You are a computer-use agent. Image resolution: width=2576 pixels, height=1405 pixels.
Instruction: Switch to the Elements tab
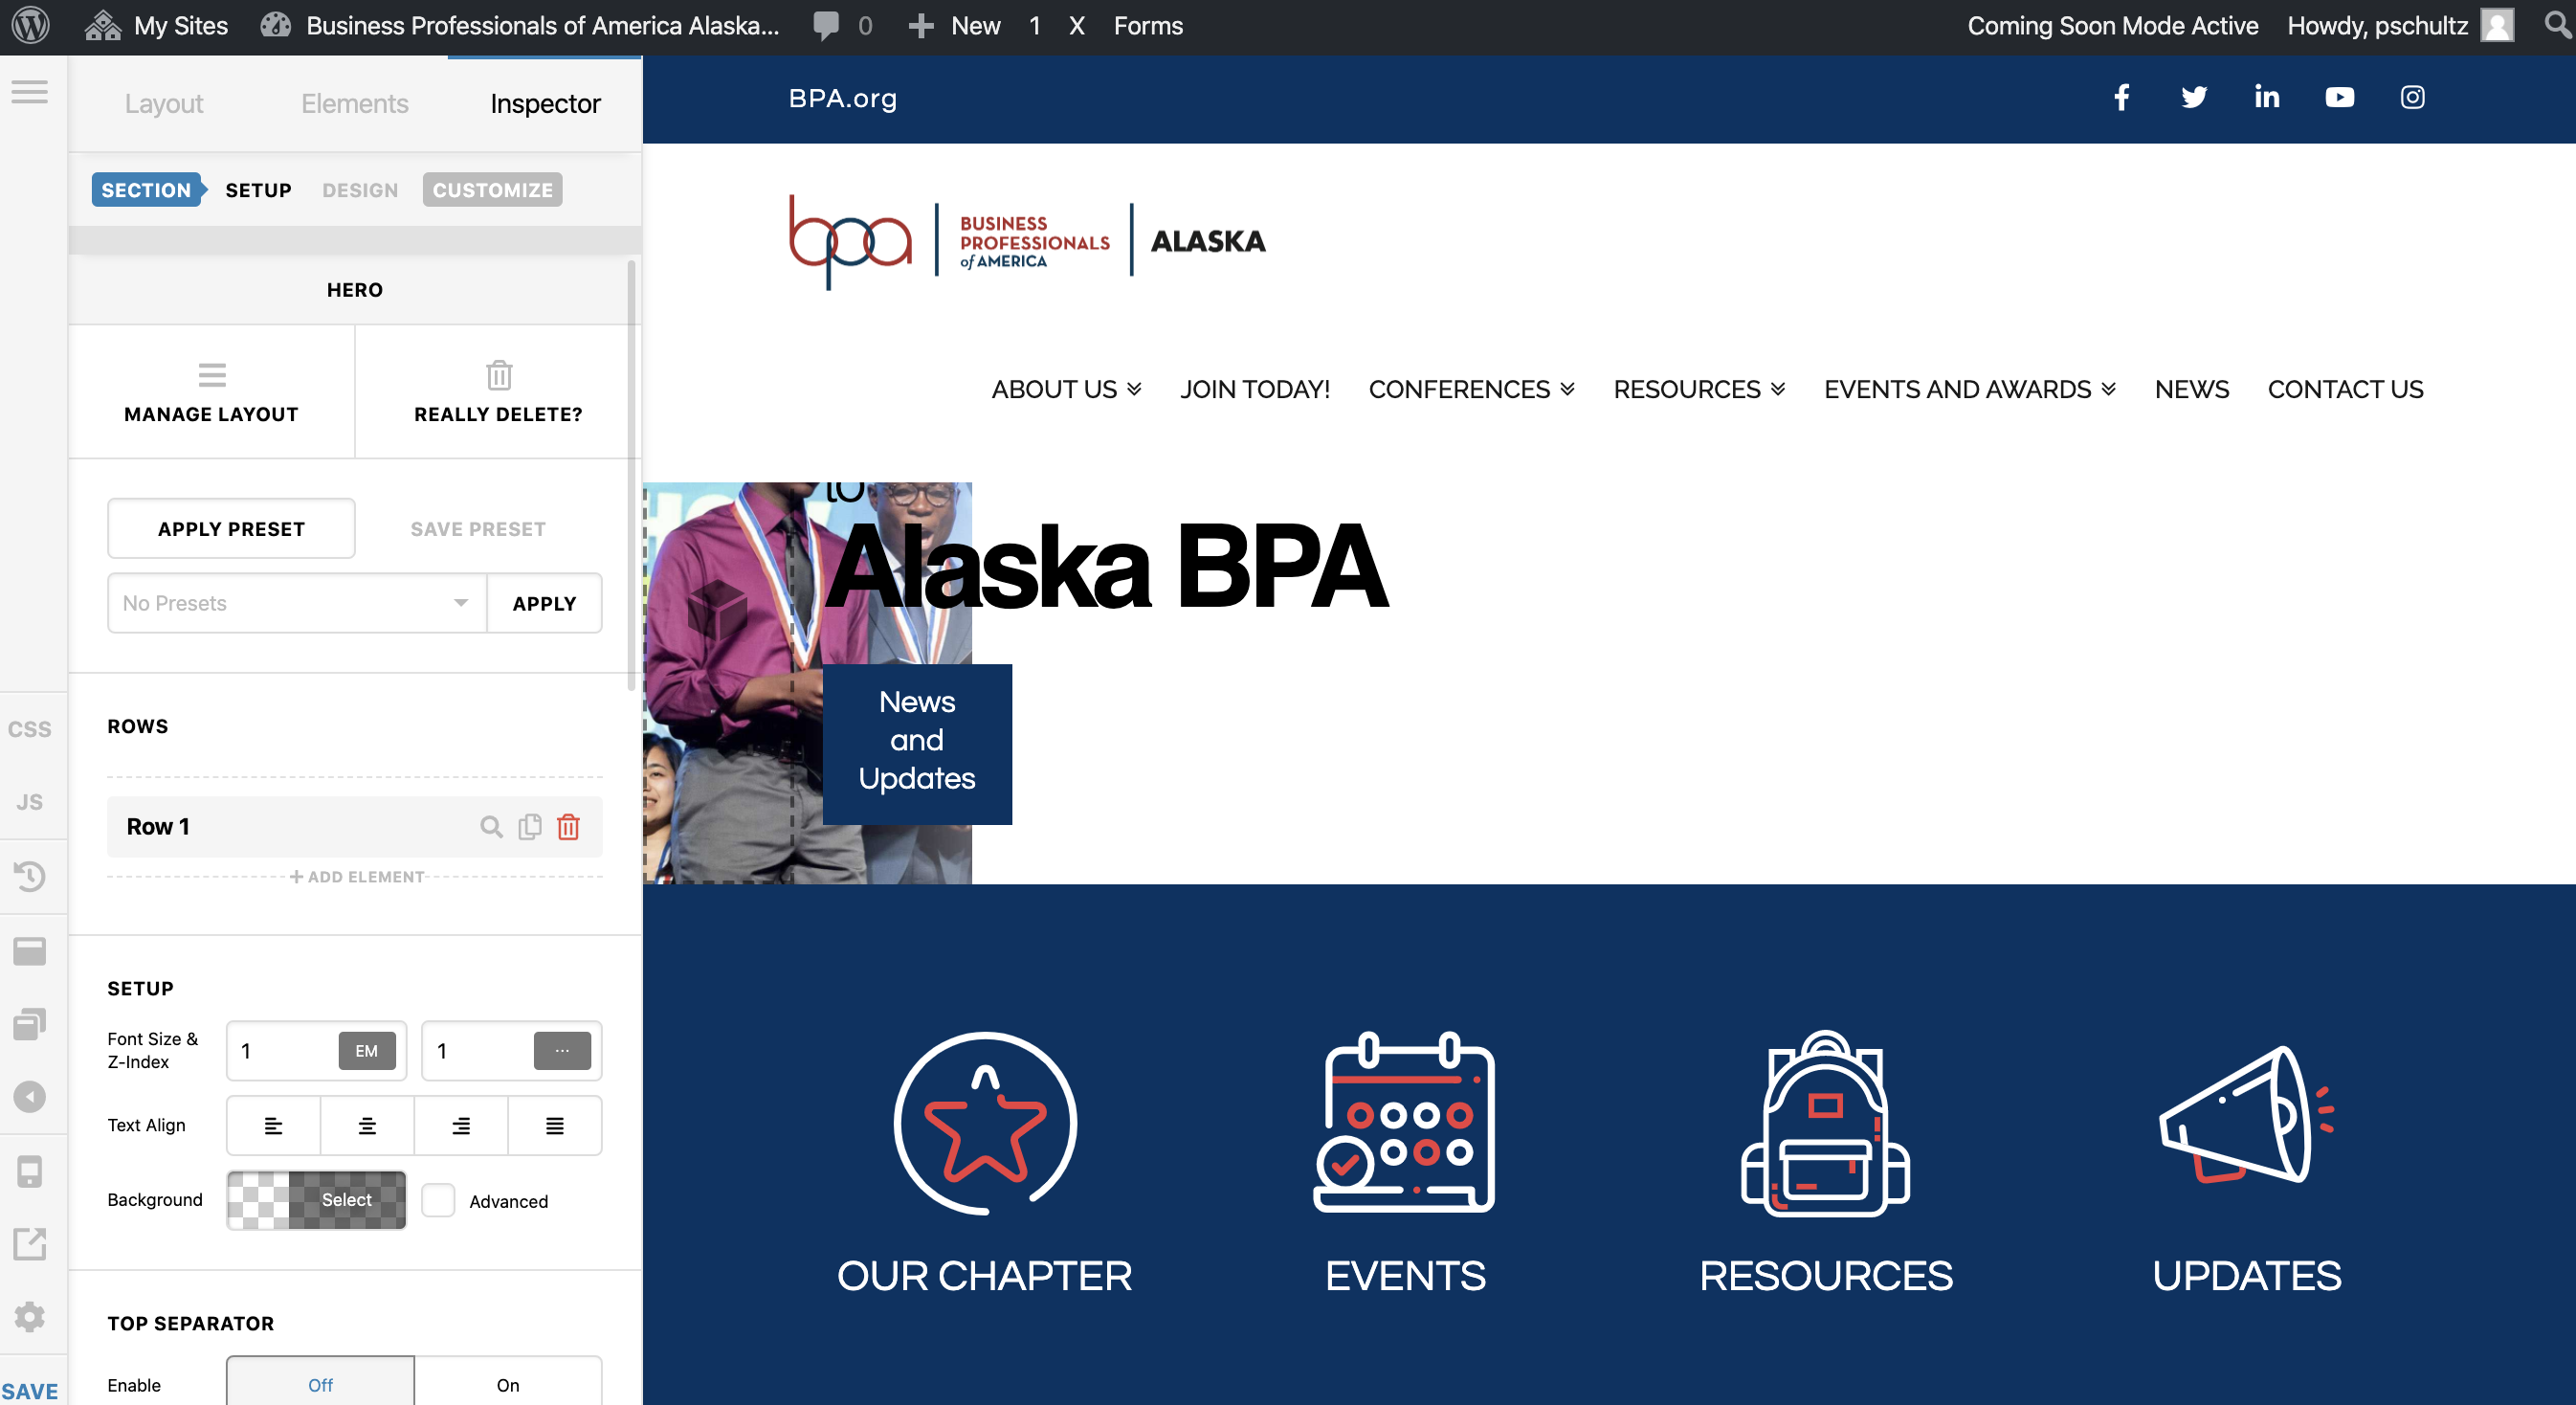(x=355, y=104)
